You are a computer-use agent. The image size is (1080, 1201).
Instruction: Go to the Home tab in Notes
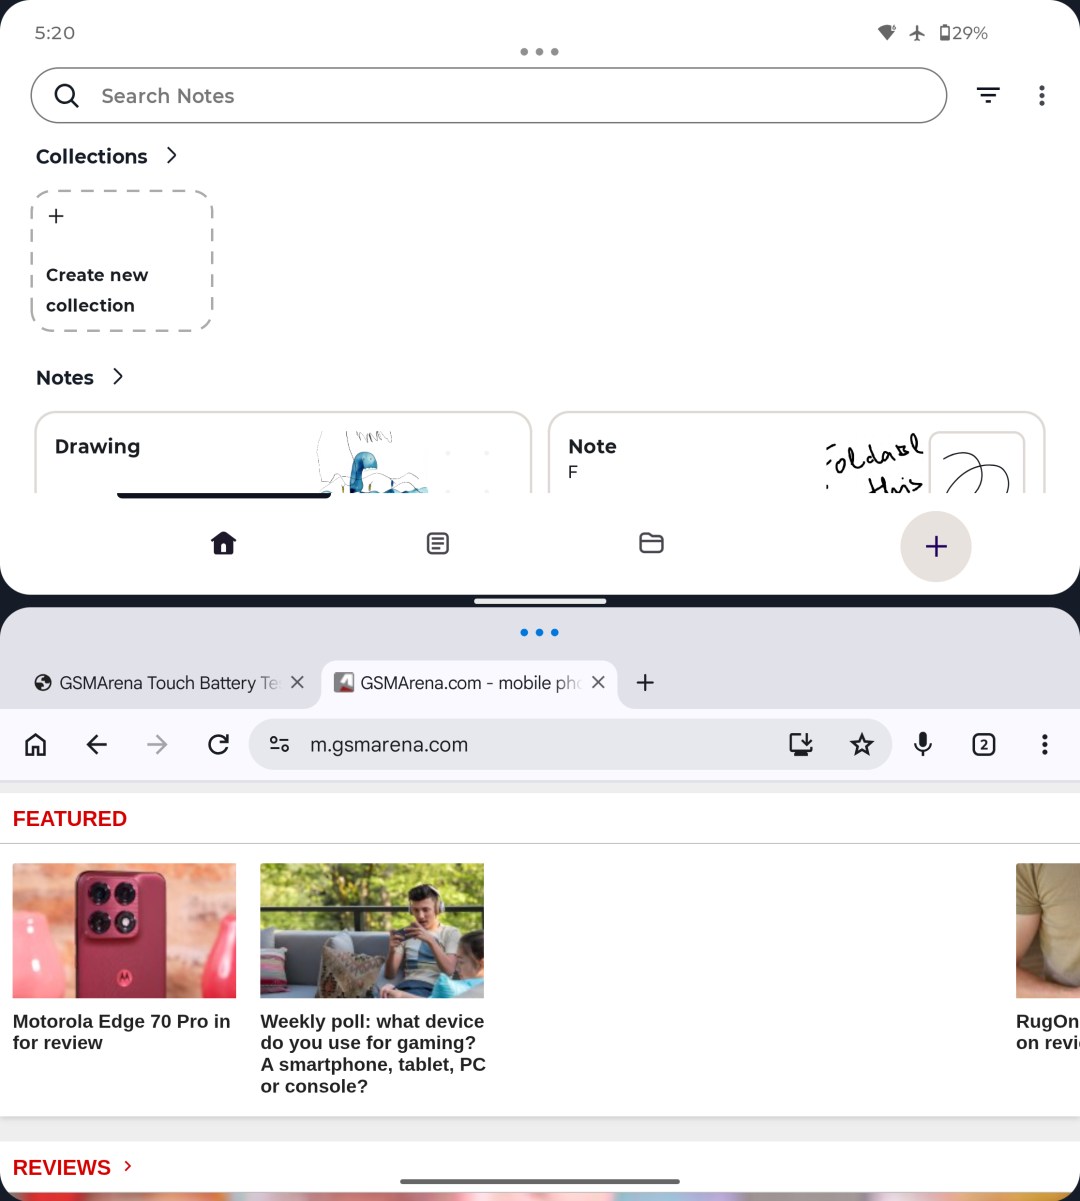(223, 543)
